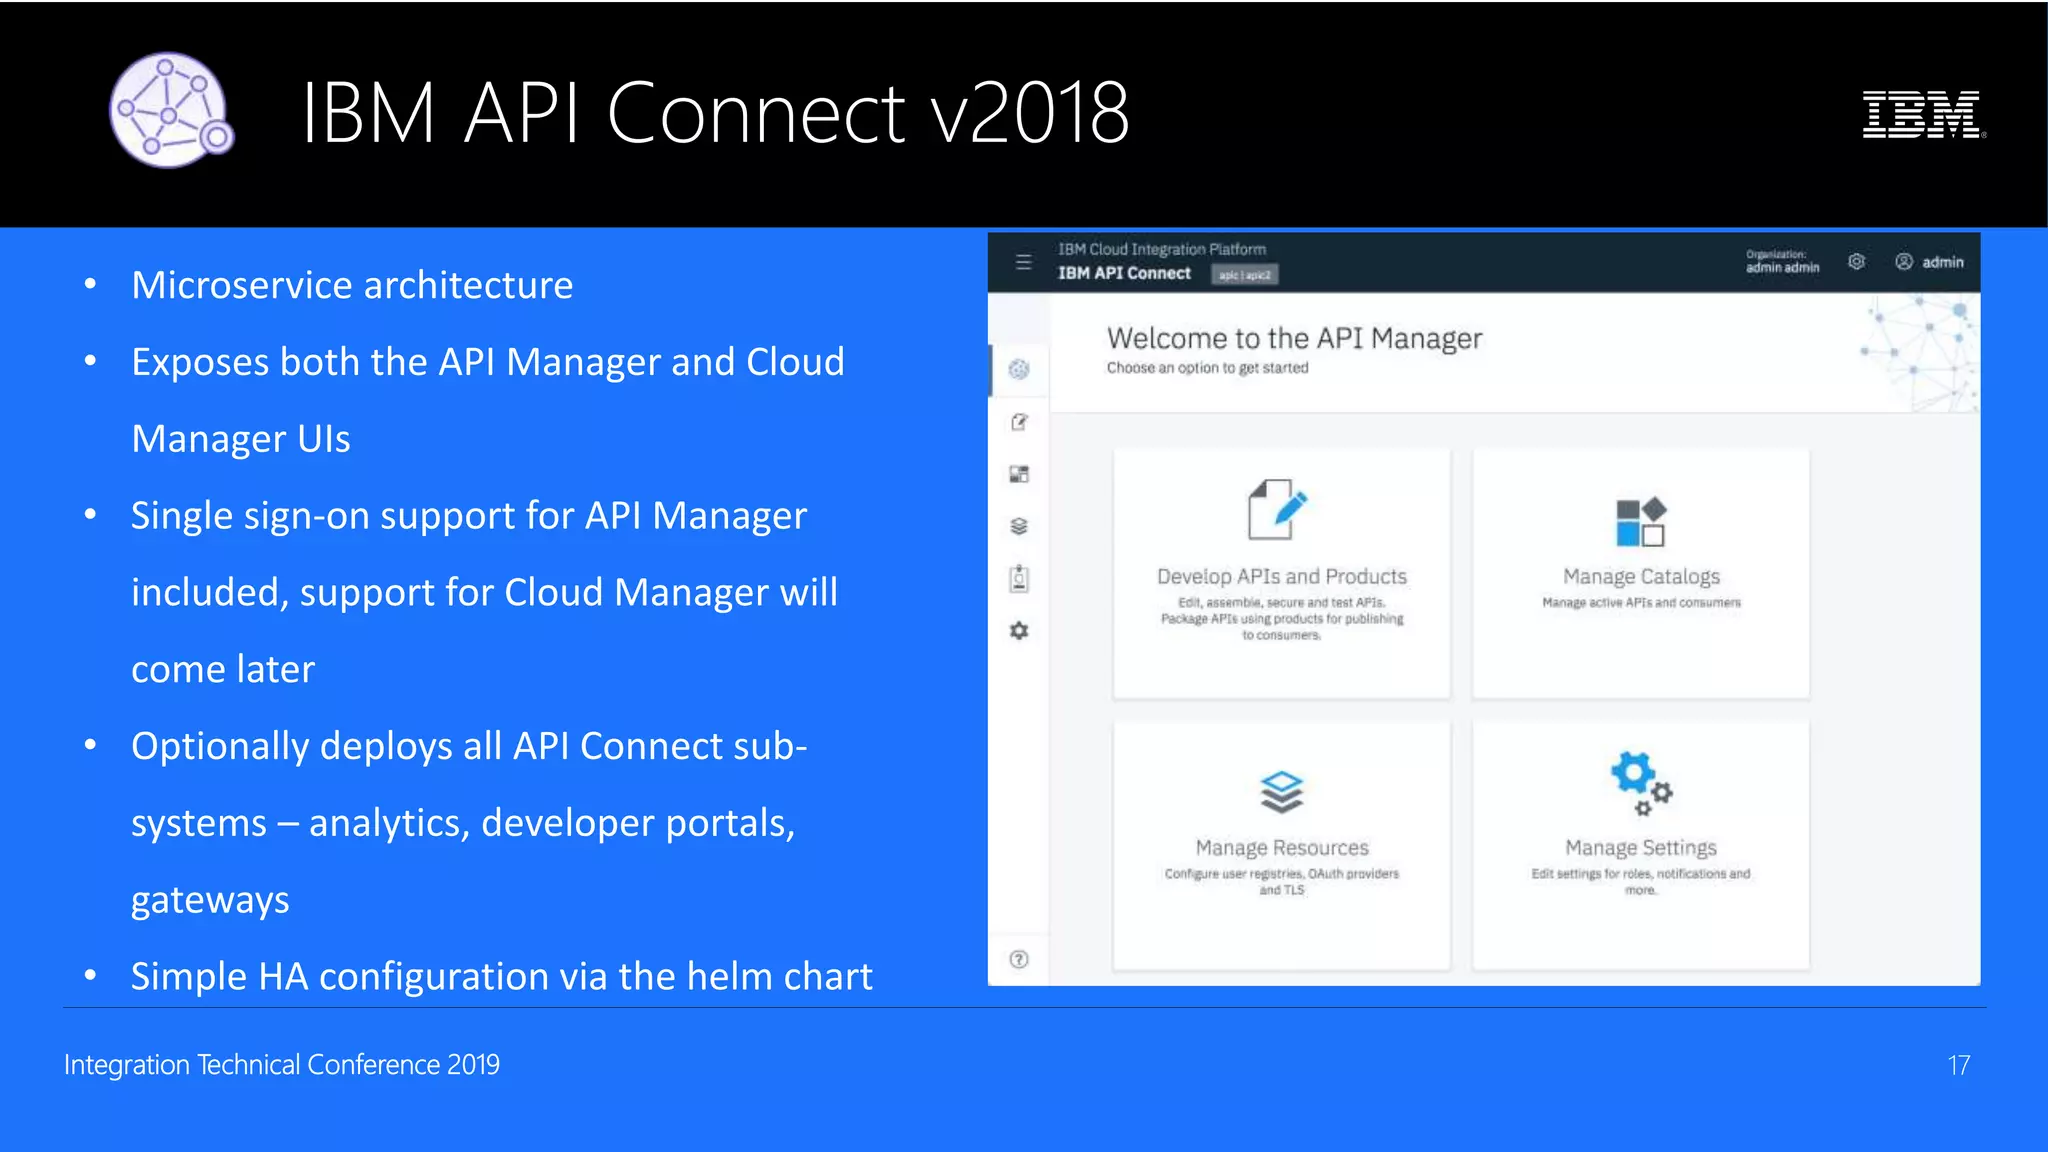
Task: Open the Members badge sidebar icon
Action: point(1019,579)
